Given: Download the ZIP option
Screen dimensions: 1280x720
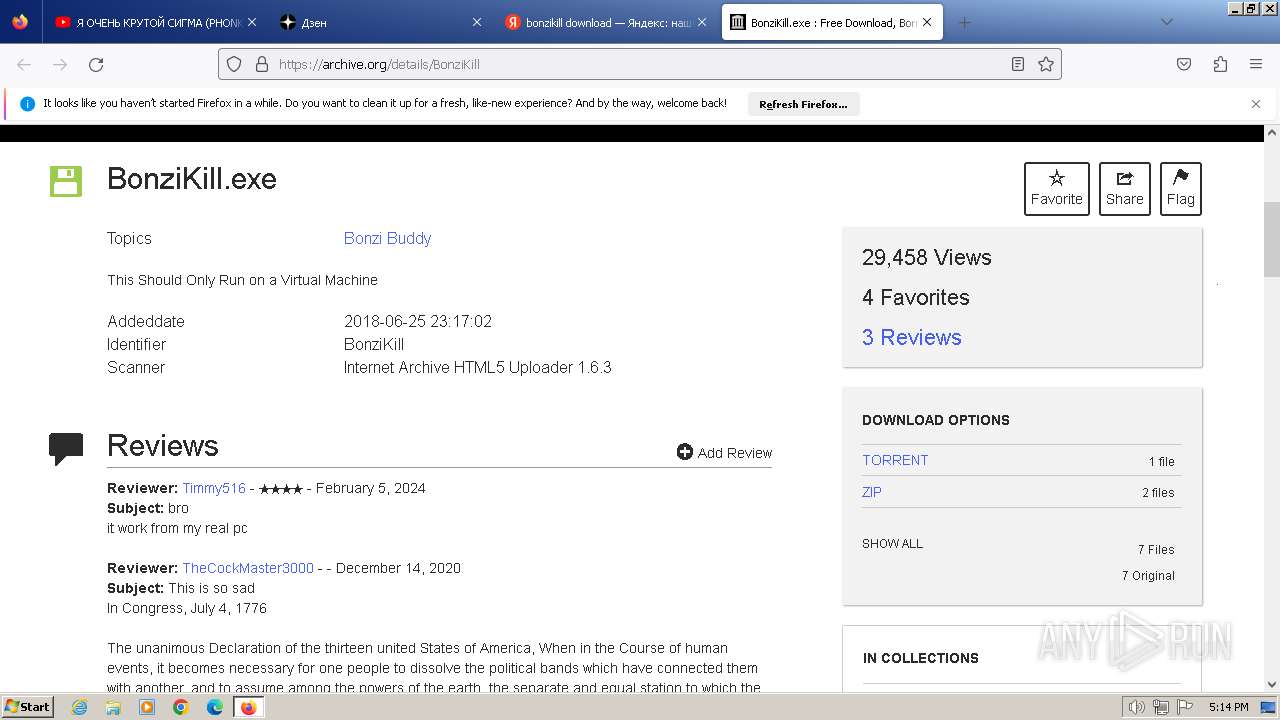Looking at the screenshot, I should [x=872, y=492].
